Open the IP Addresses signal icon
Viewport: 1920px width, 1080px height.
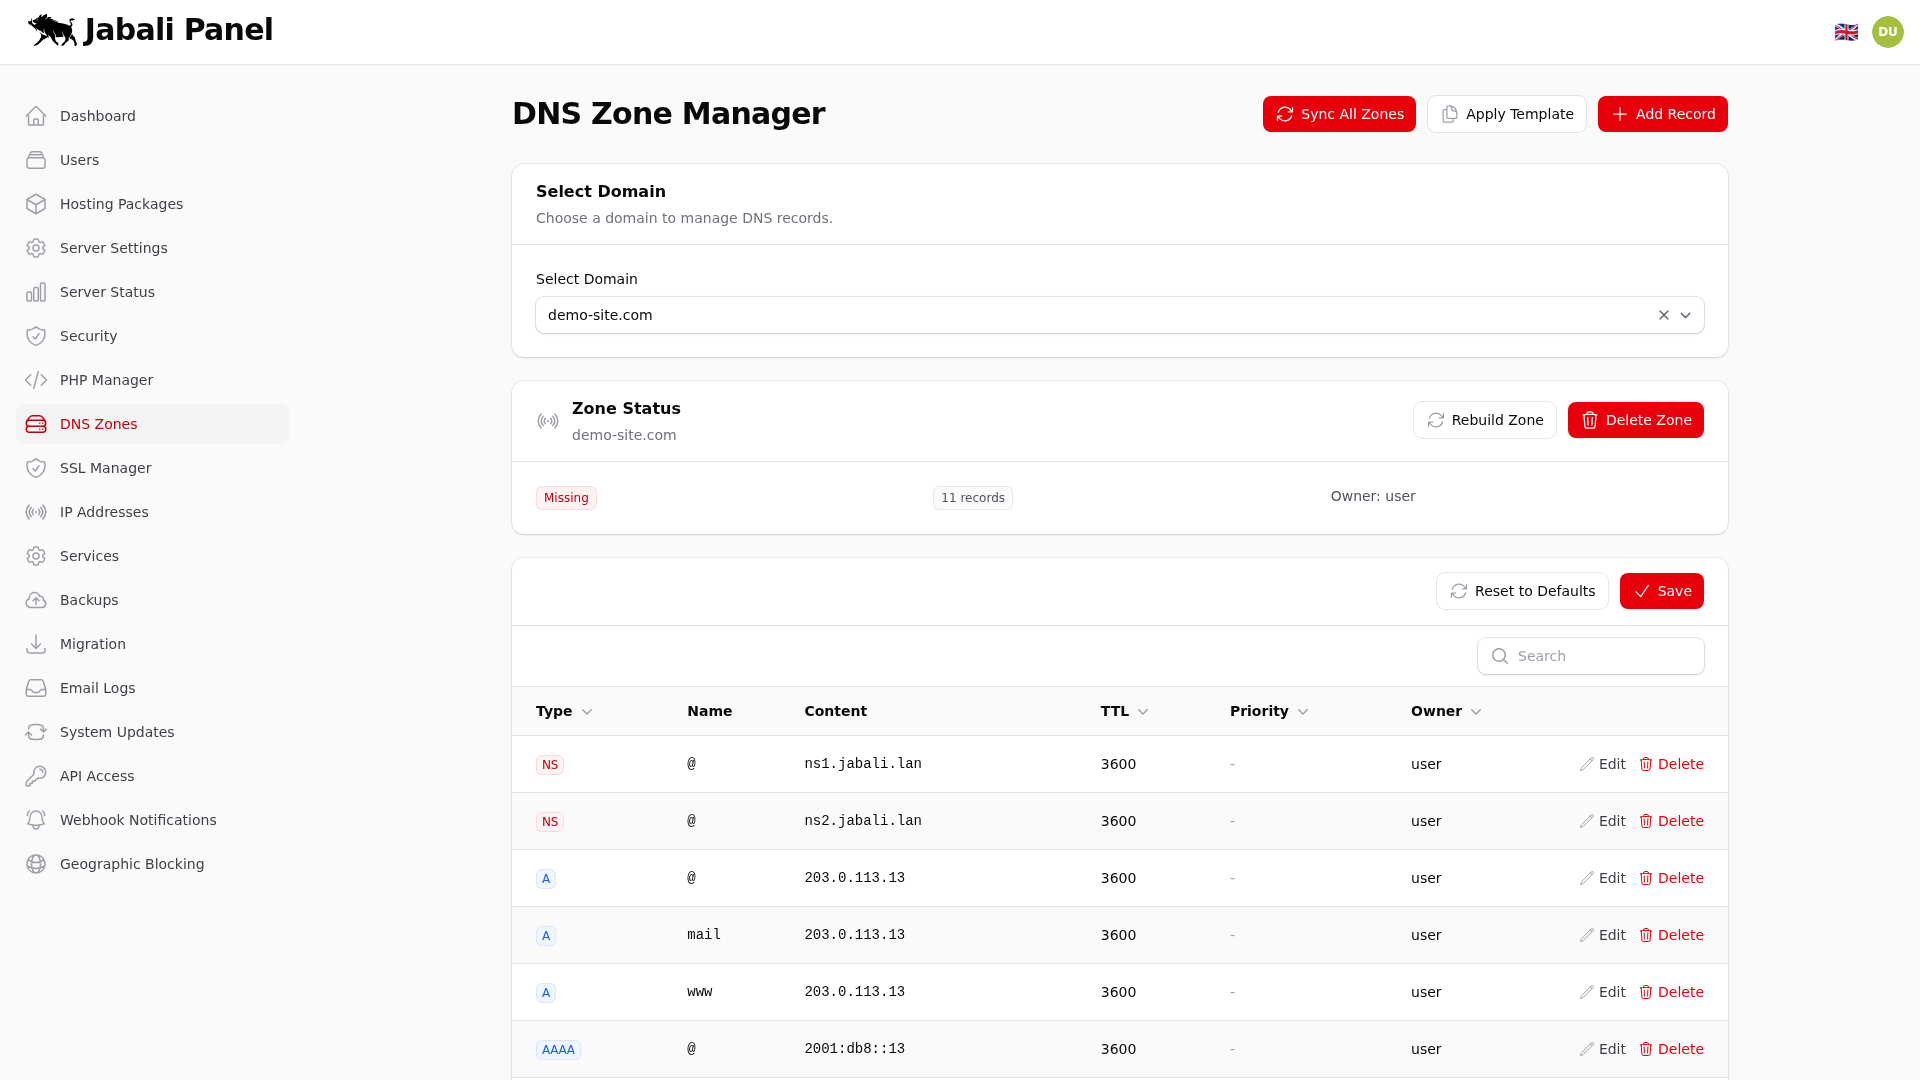36,512
